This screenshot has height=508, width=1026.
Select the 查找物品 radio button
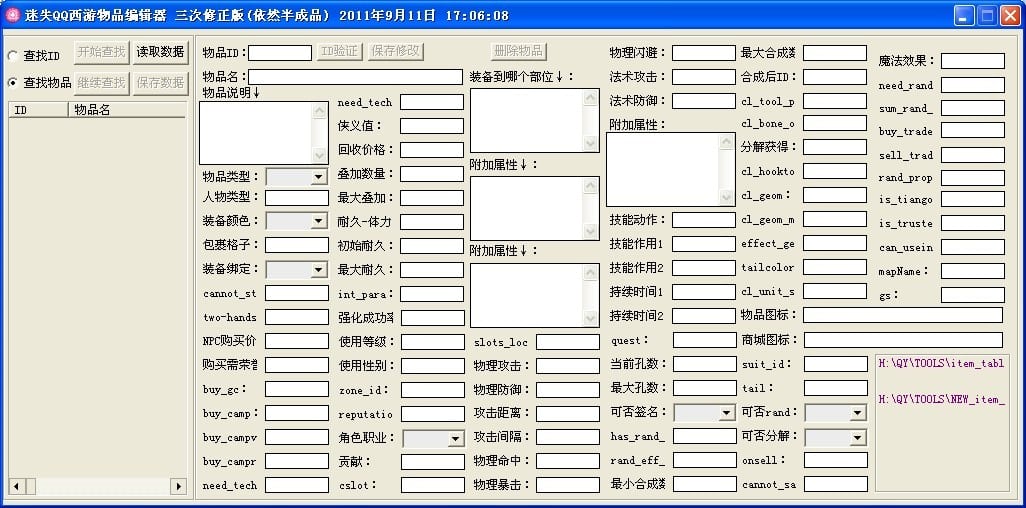point(13,83)
